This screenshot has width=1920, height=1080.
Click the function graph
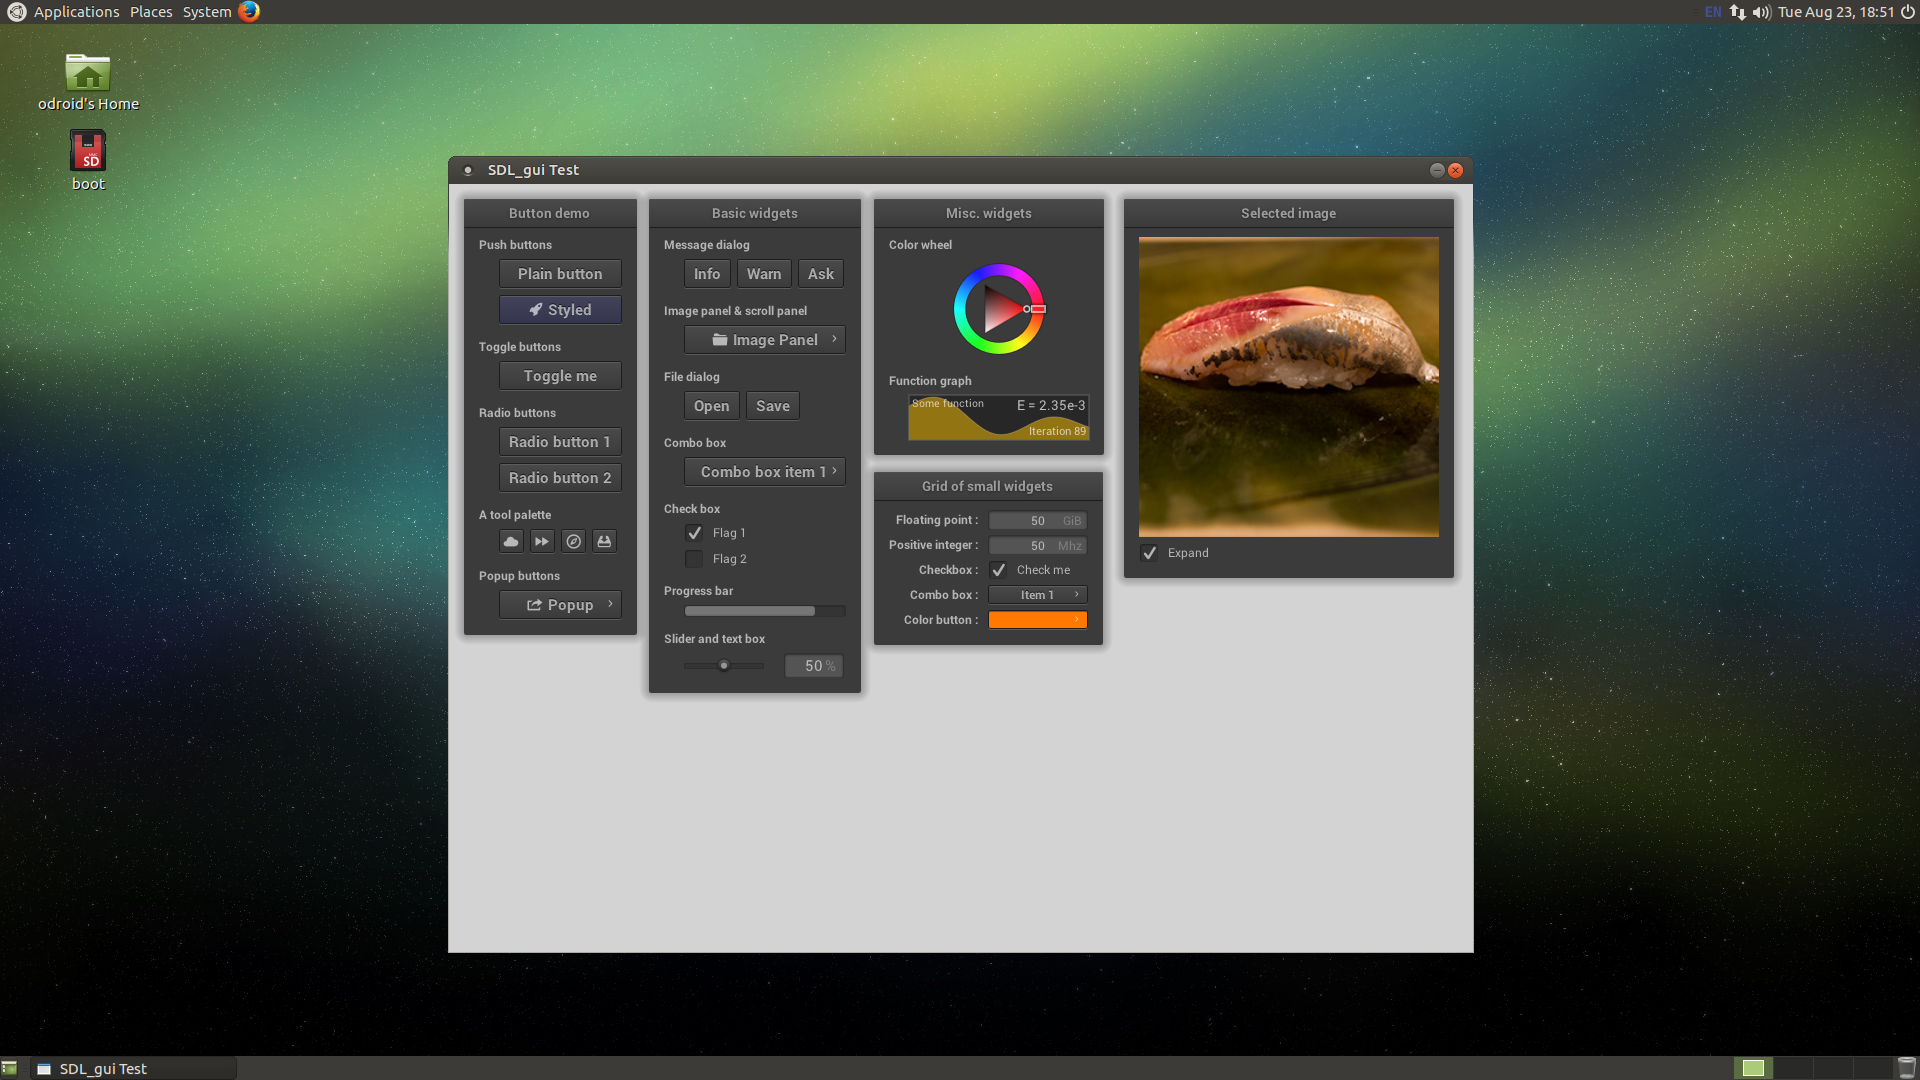[998, 417]
